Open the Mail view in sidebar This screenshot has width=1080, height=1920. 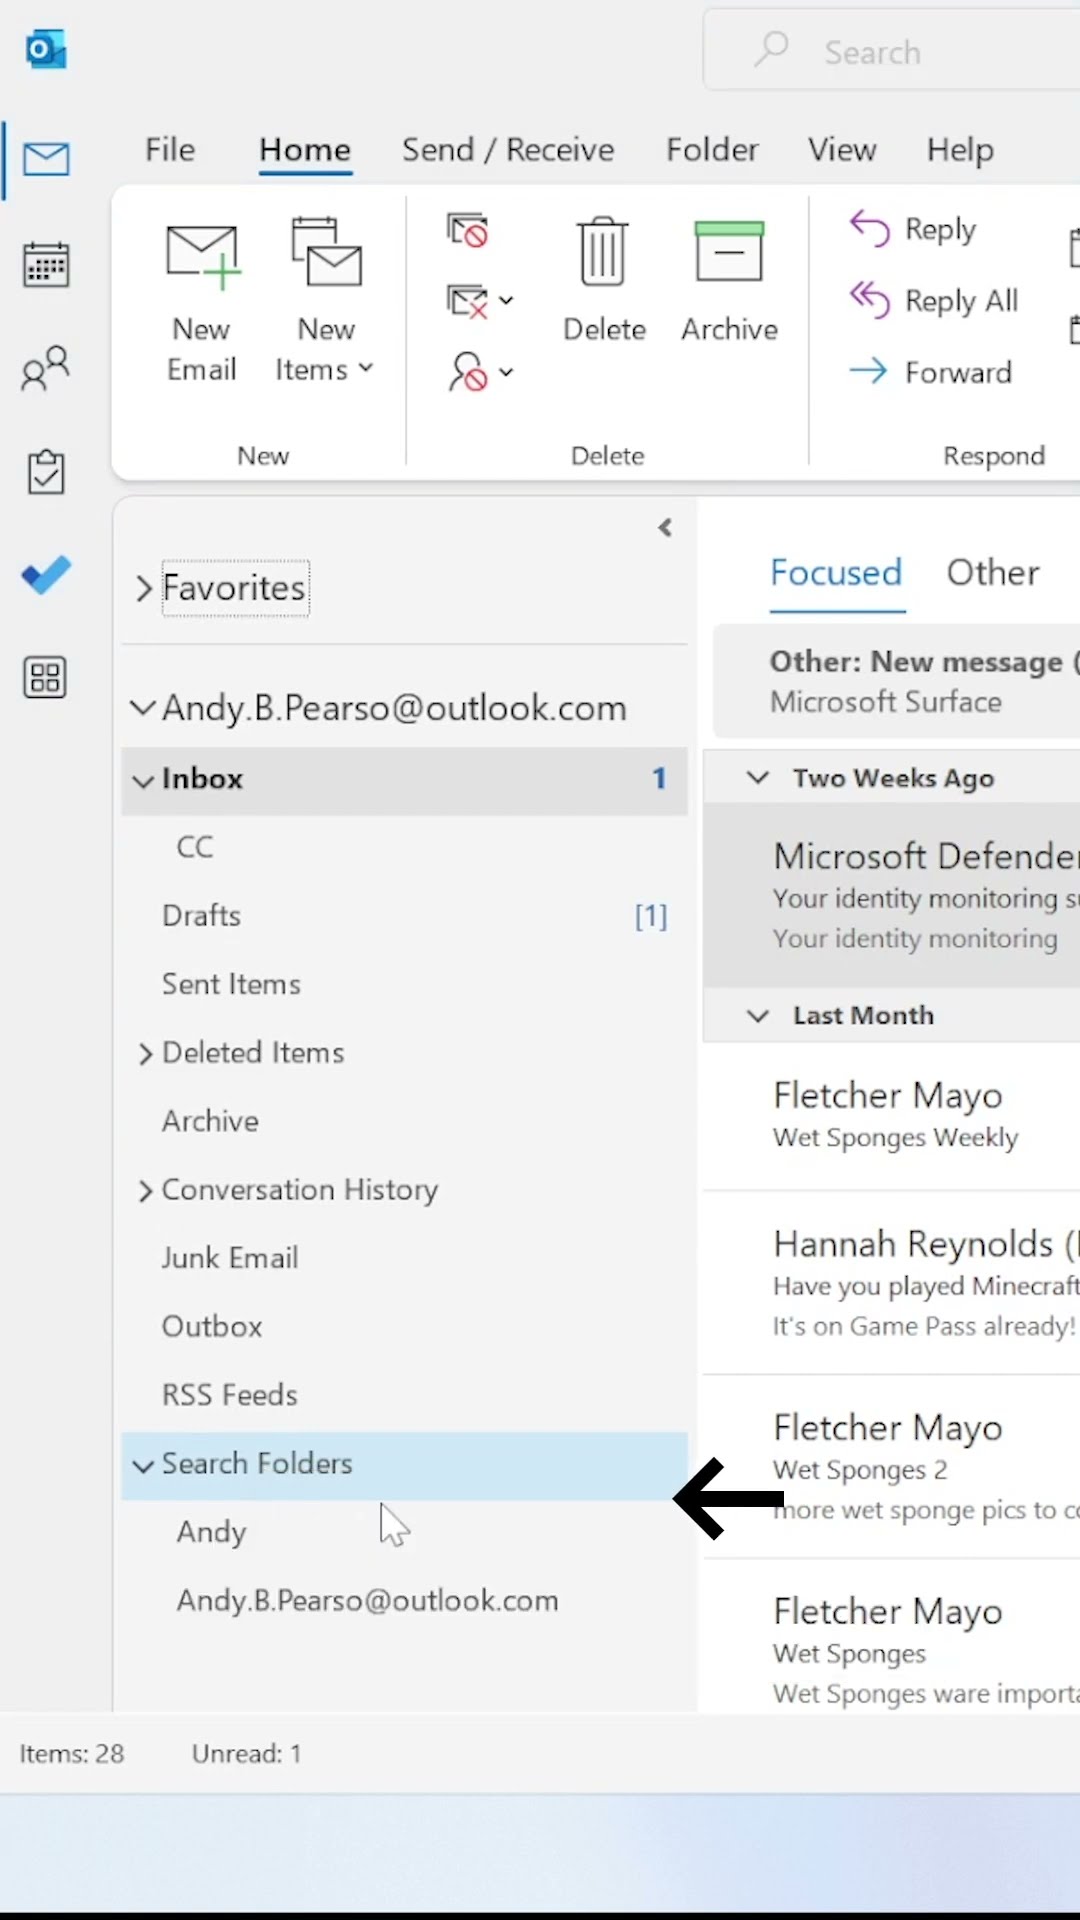pos(46,160)
